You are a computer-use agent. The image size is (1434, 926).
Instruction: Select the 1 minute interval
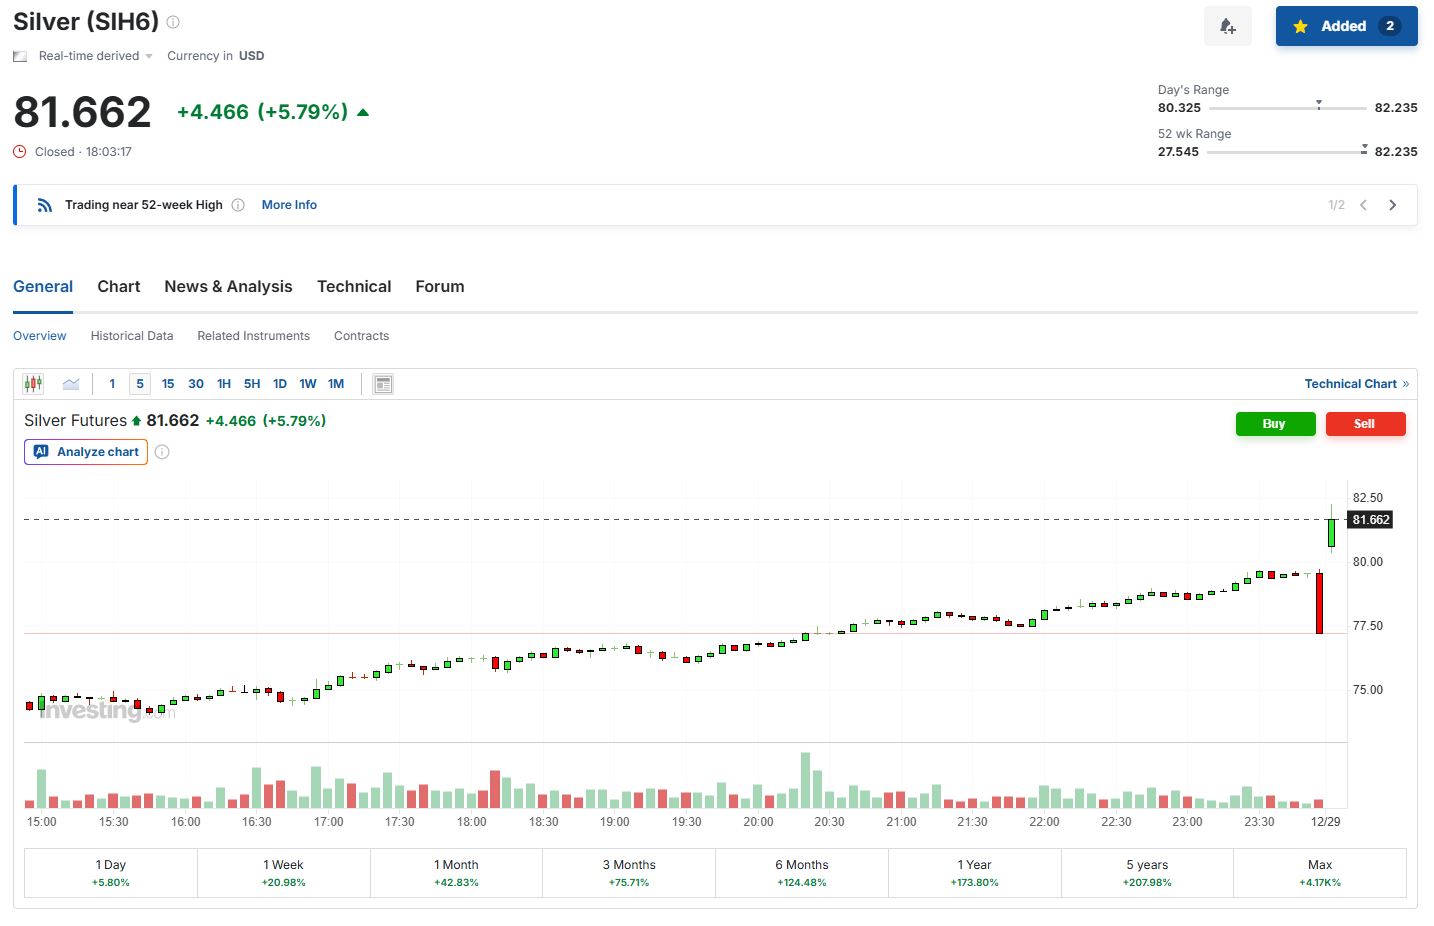(x=112, y=384)
